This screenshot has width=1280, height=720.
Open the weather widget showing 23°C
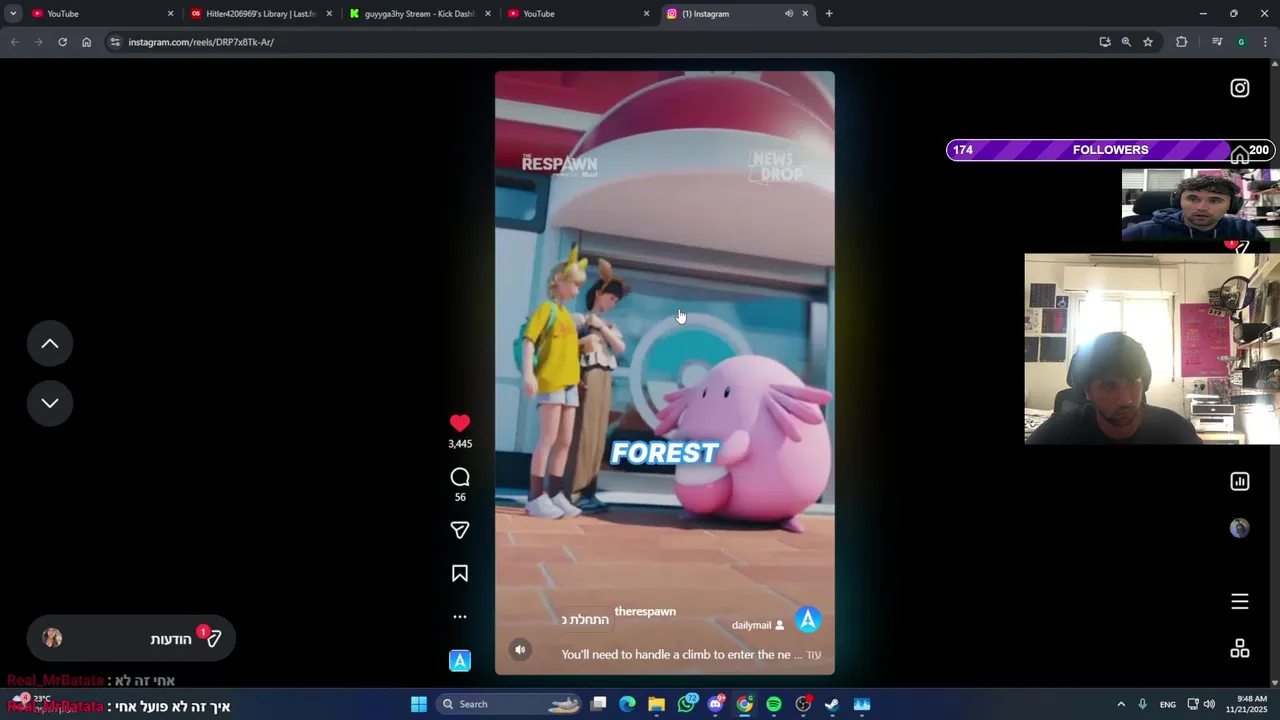click(40, 703)
